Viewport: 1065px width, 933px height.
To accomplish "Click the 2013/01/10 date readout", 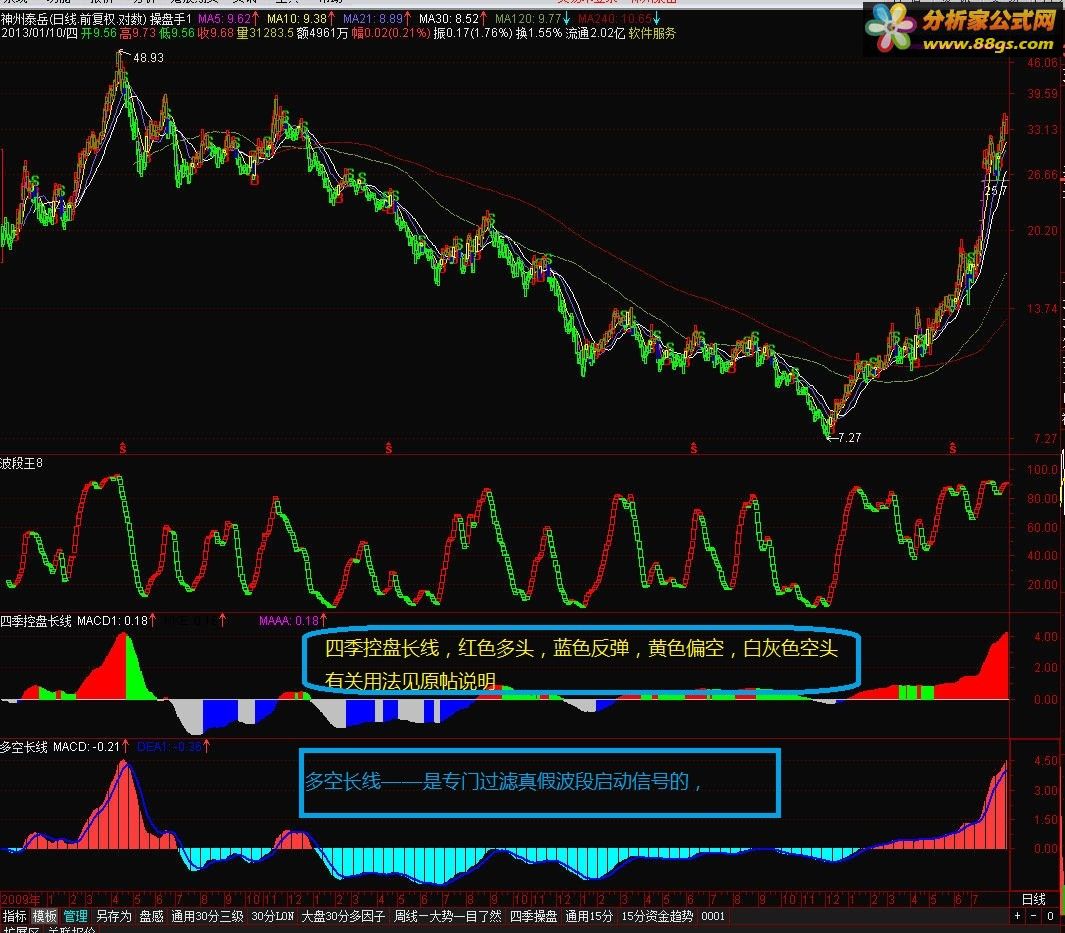I will 33,33.
